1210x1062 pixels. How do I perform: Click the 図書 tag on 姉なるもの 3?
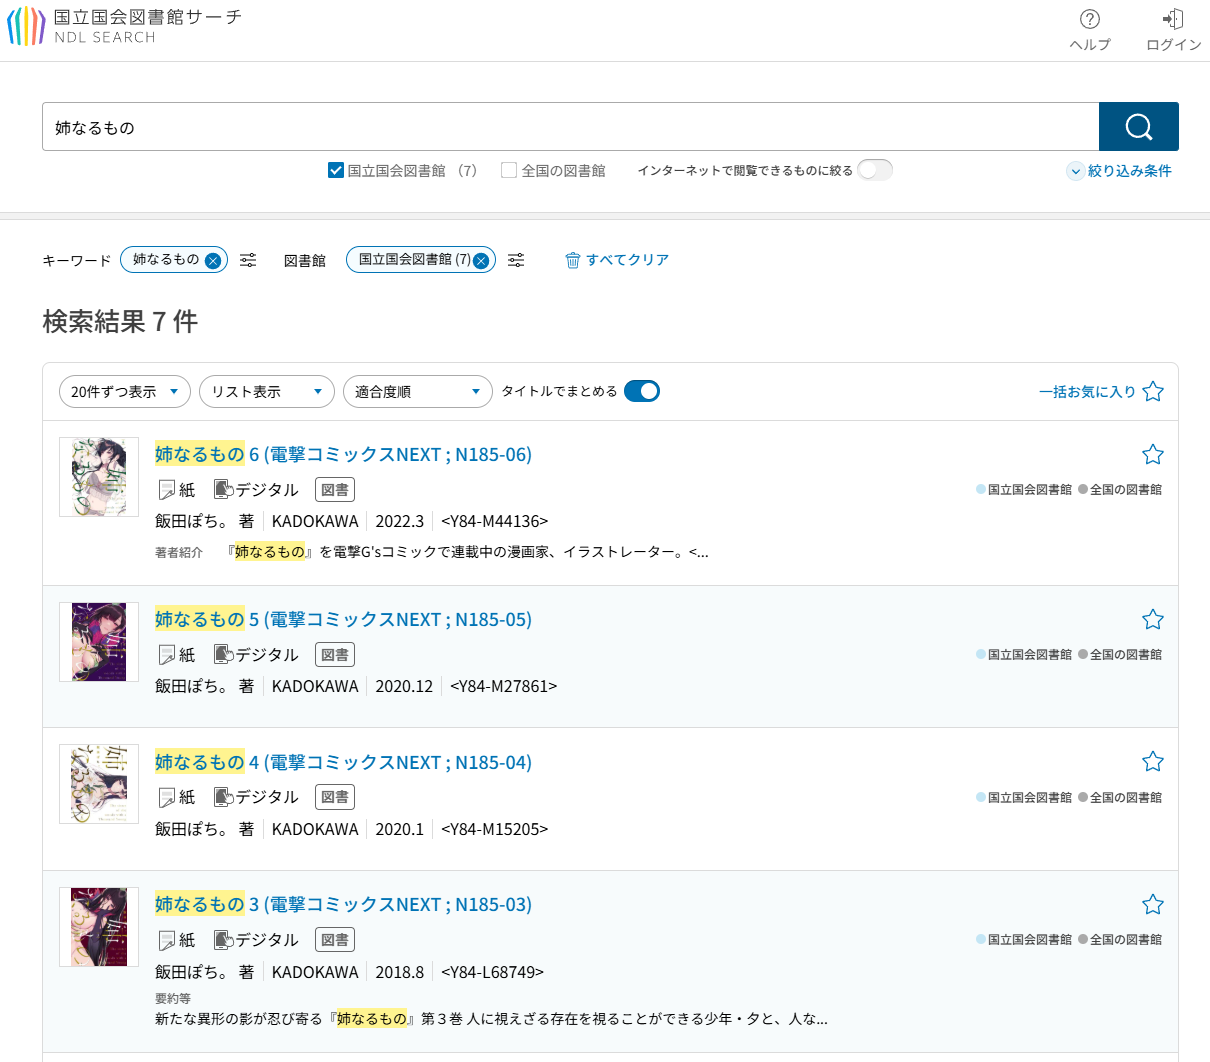point(335,940)
